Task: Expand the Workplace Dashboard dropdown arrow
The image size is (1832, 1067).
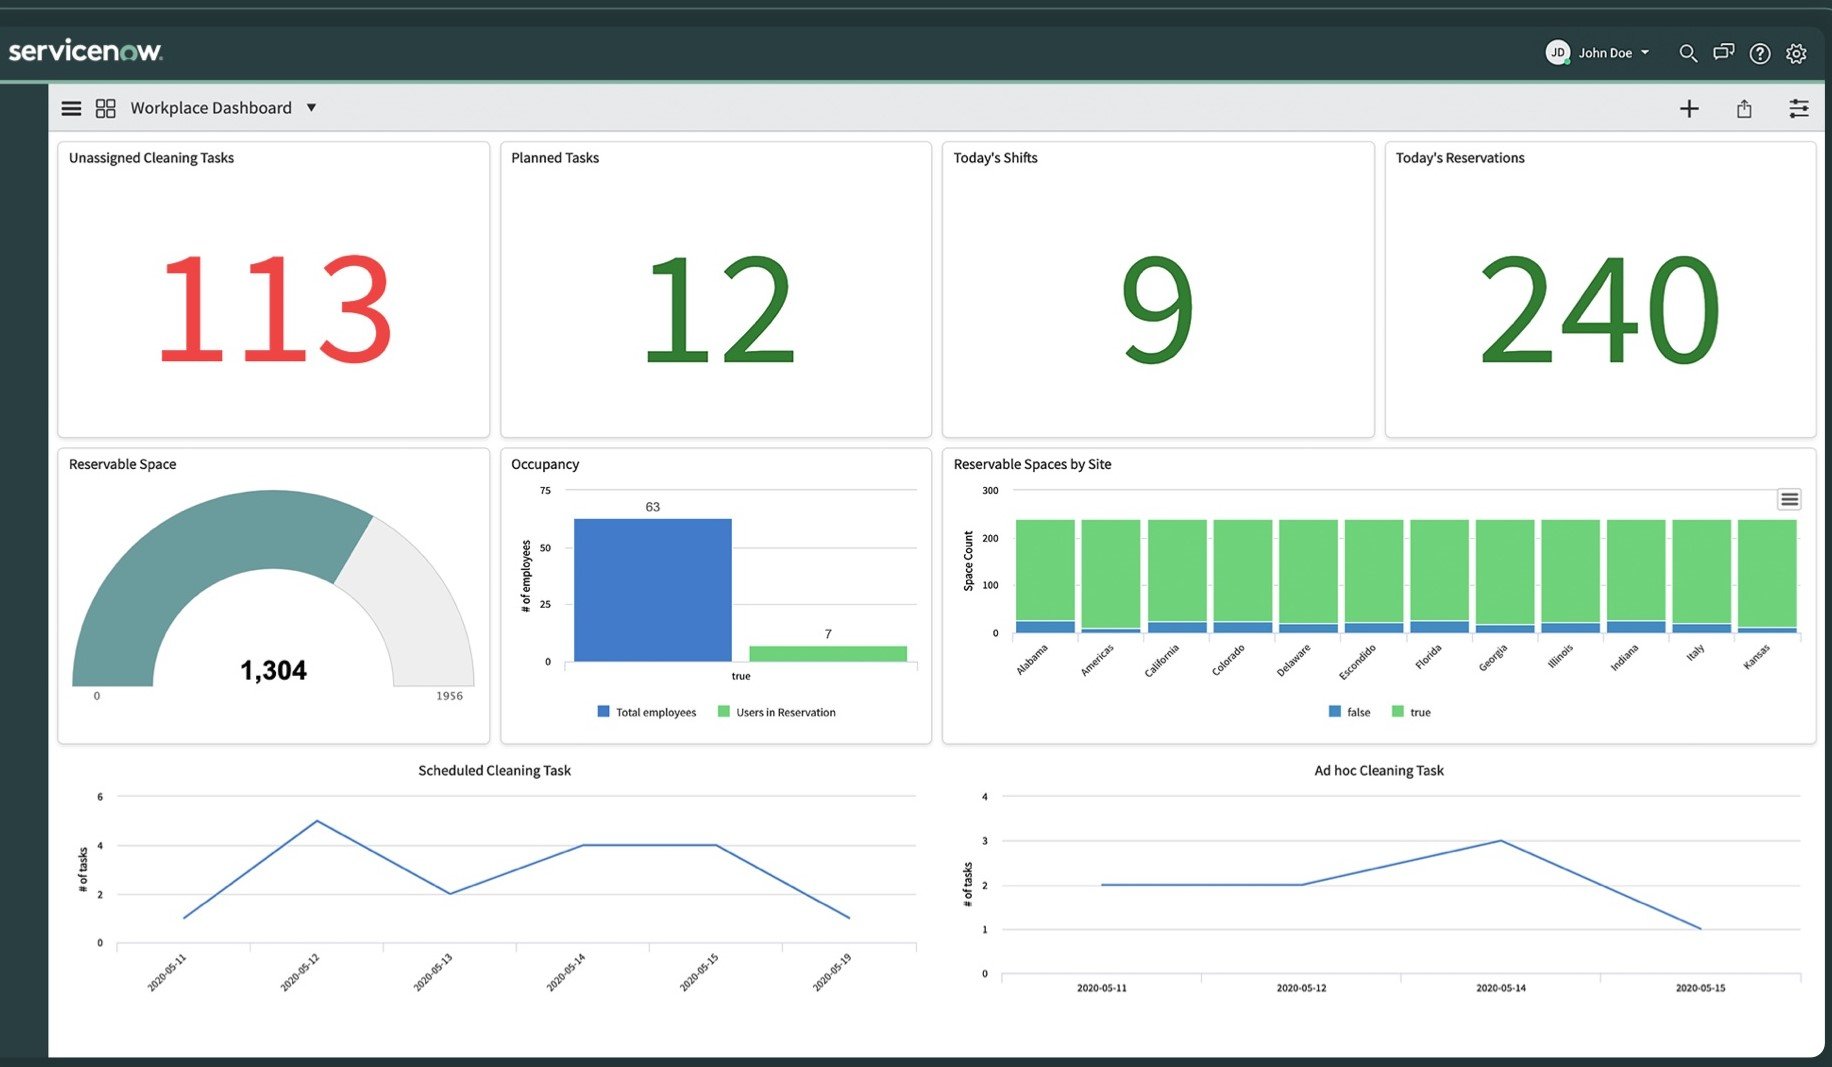Action: tap(311, 108)
